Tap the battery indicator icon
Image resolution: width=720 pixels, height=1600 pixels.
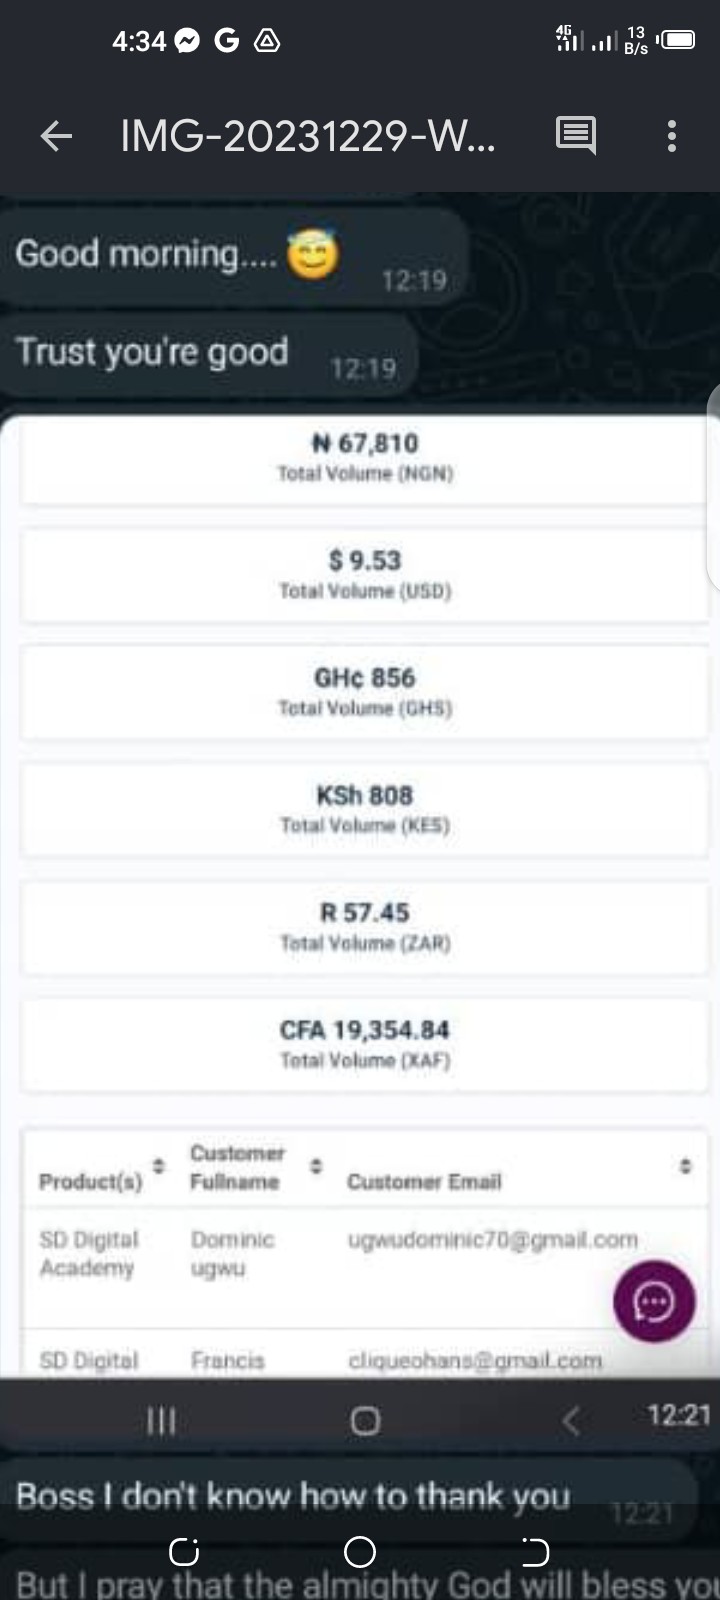coord(677,41)
